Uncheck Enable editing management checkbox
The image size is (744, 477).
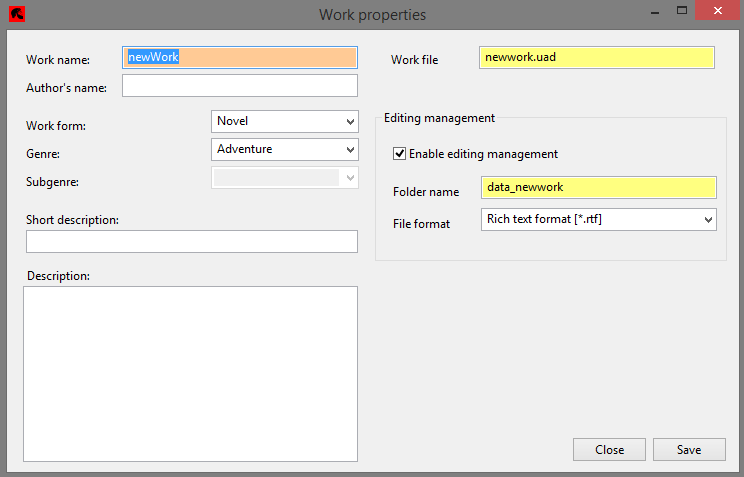point(399,154)
